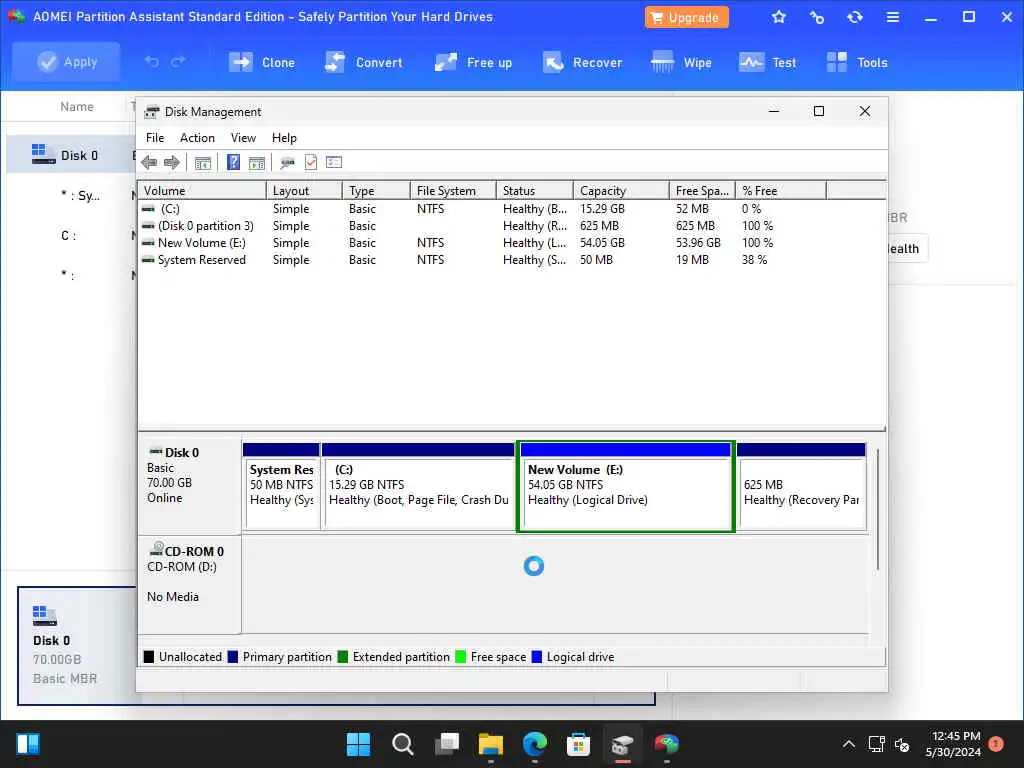Open taskbar Search
The width and height of the screenshot is (1024, 768).
click(x=402, y=744)
